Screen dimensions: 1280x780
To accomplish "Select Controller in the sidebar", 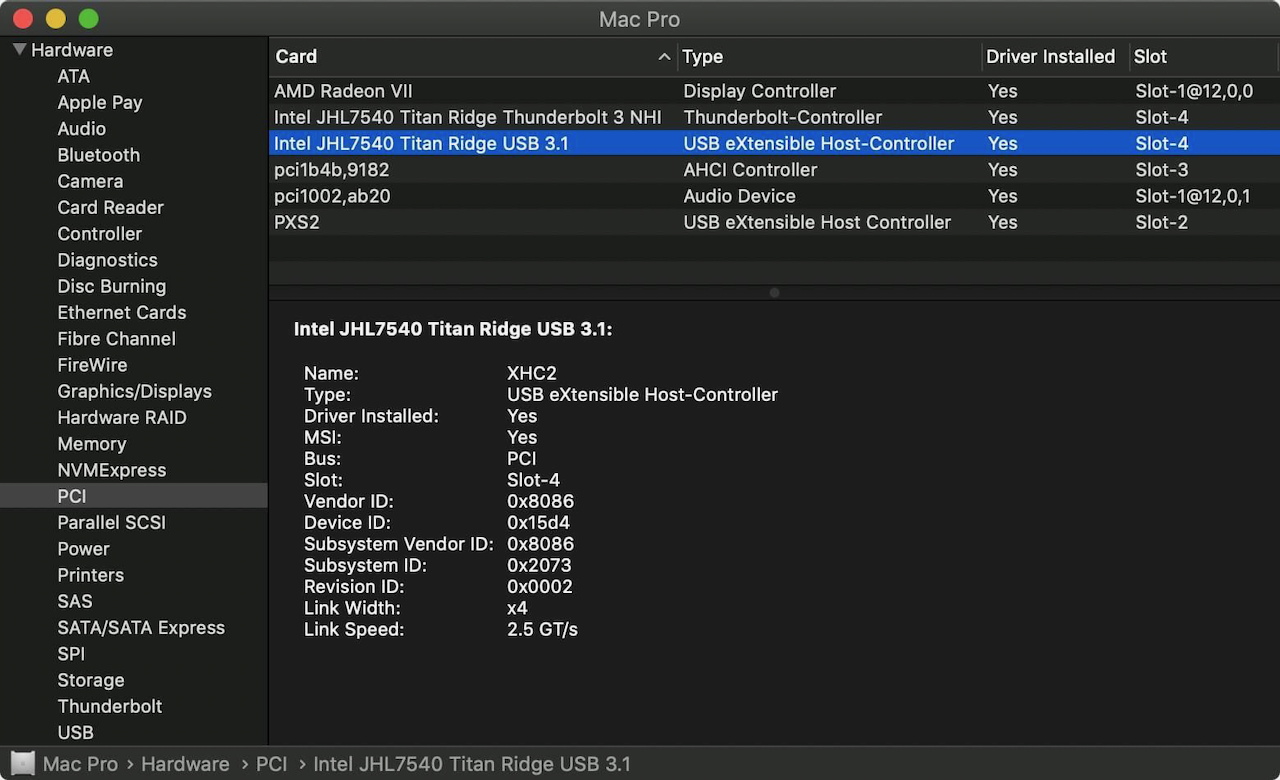I will (99, 233).
